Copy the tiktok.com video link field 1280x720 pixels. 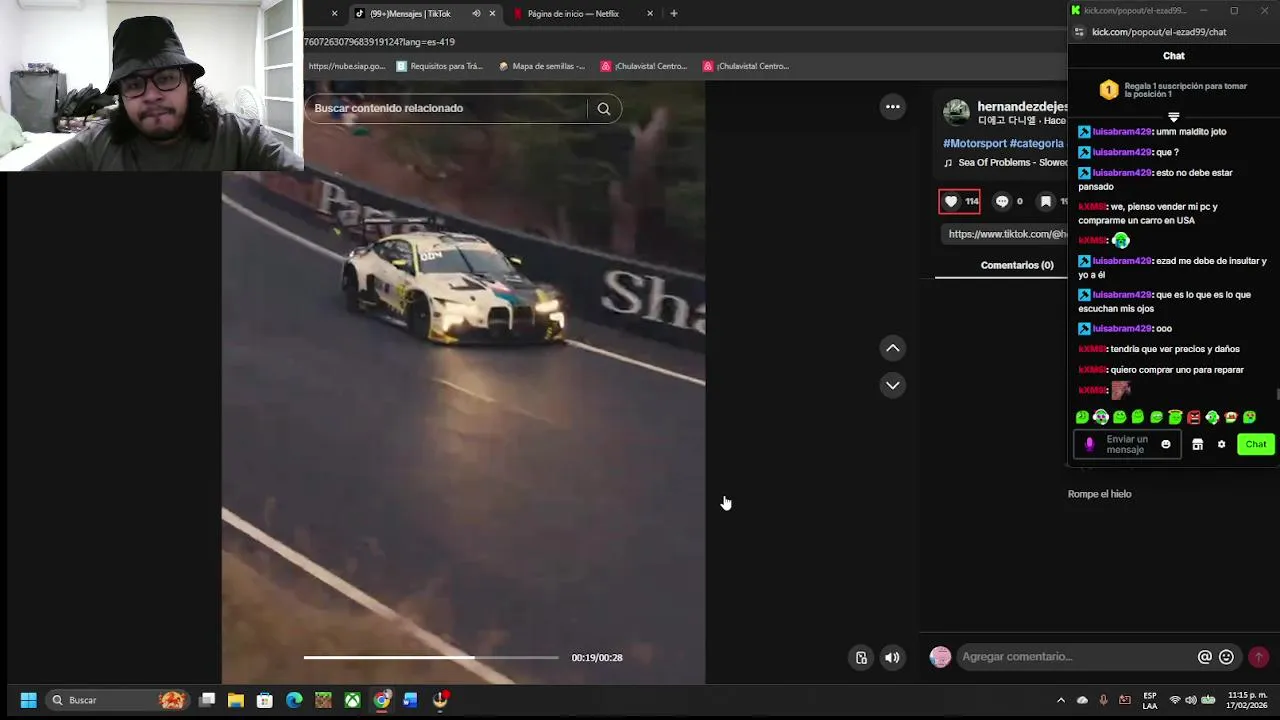pos(1006,234)
